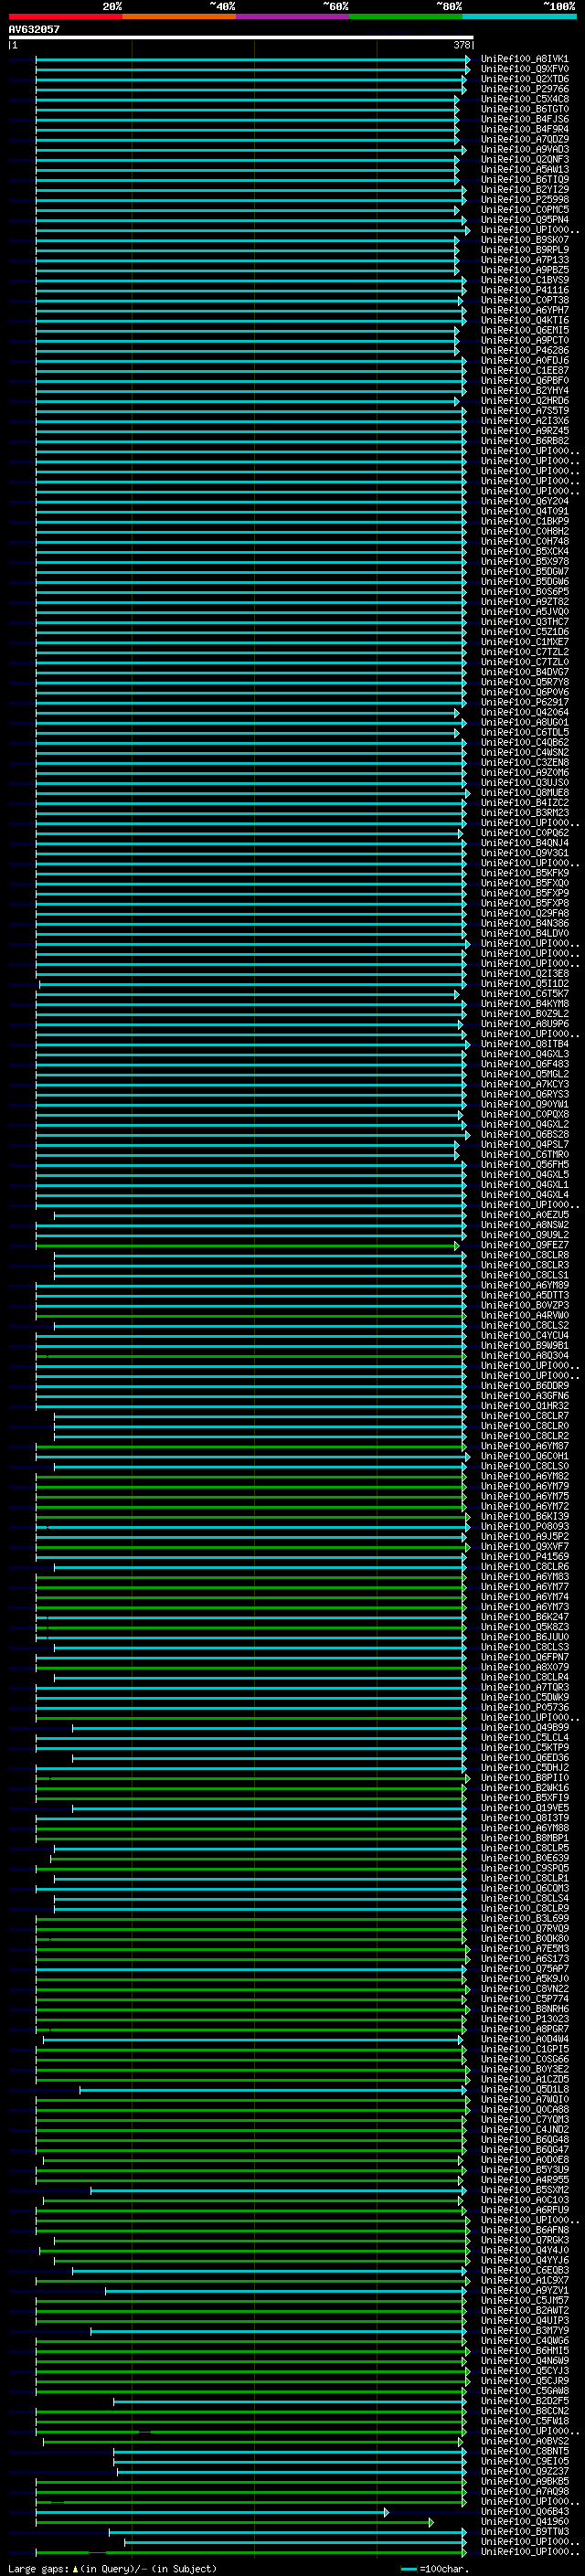Image resolution: width=585 pixels, height=2576 pixels.
Task: Open hit UniRef100_Q9Z237
Action: pos(525,2472)
